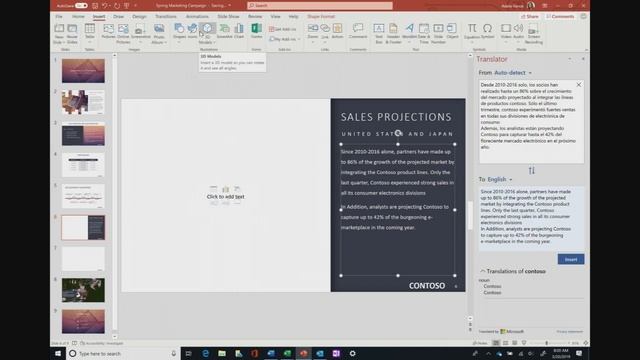The image size is (640, 360).
Task: Open the From Auto-detect language dropdown
Action: (x=513, y=73)
